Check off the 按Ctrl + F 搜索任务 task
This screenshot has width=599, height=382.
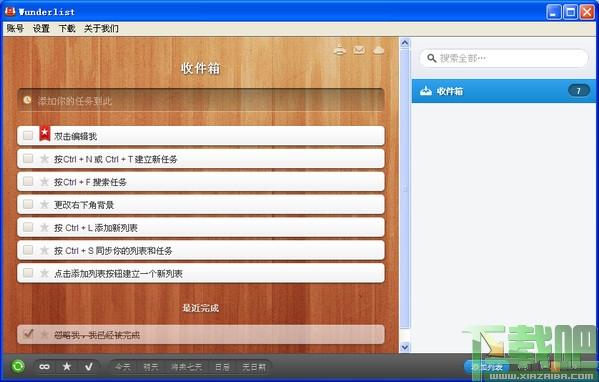pyautogui.click(x=28, y=181)
